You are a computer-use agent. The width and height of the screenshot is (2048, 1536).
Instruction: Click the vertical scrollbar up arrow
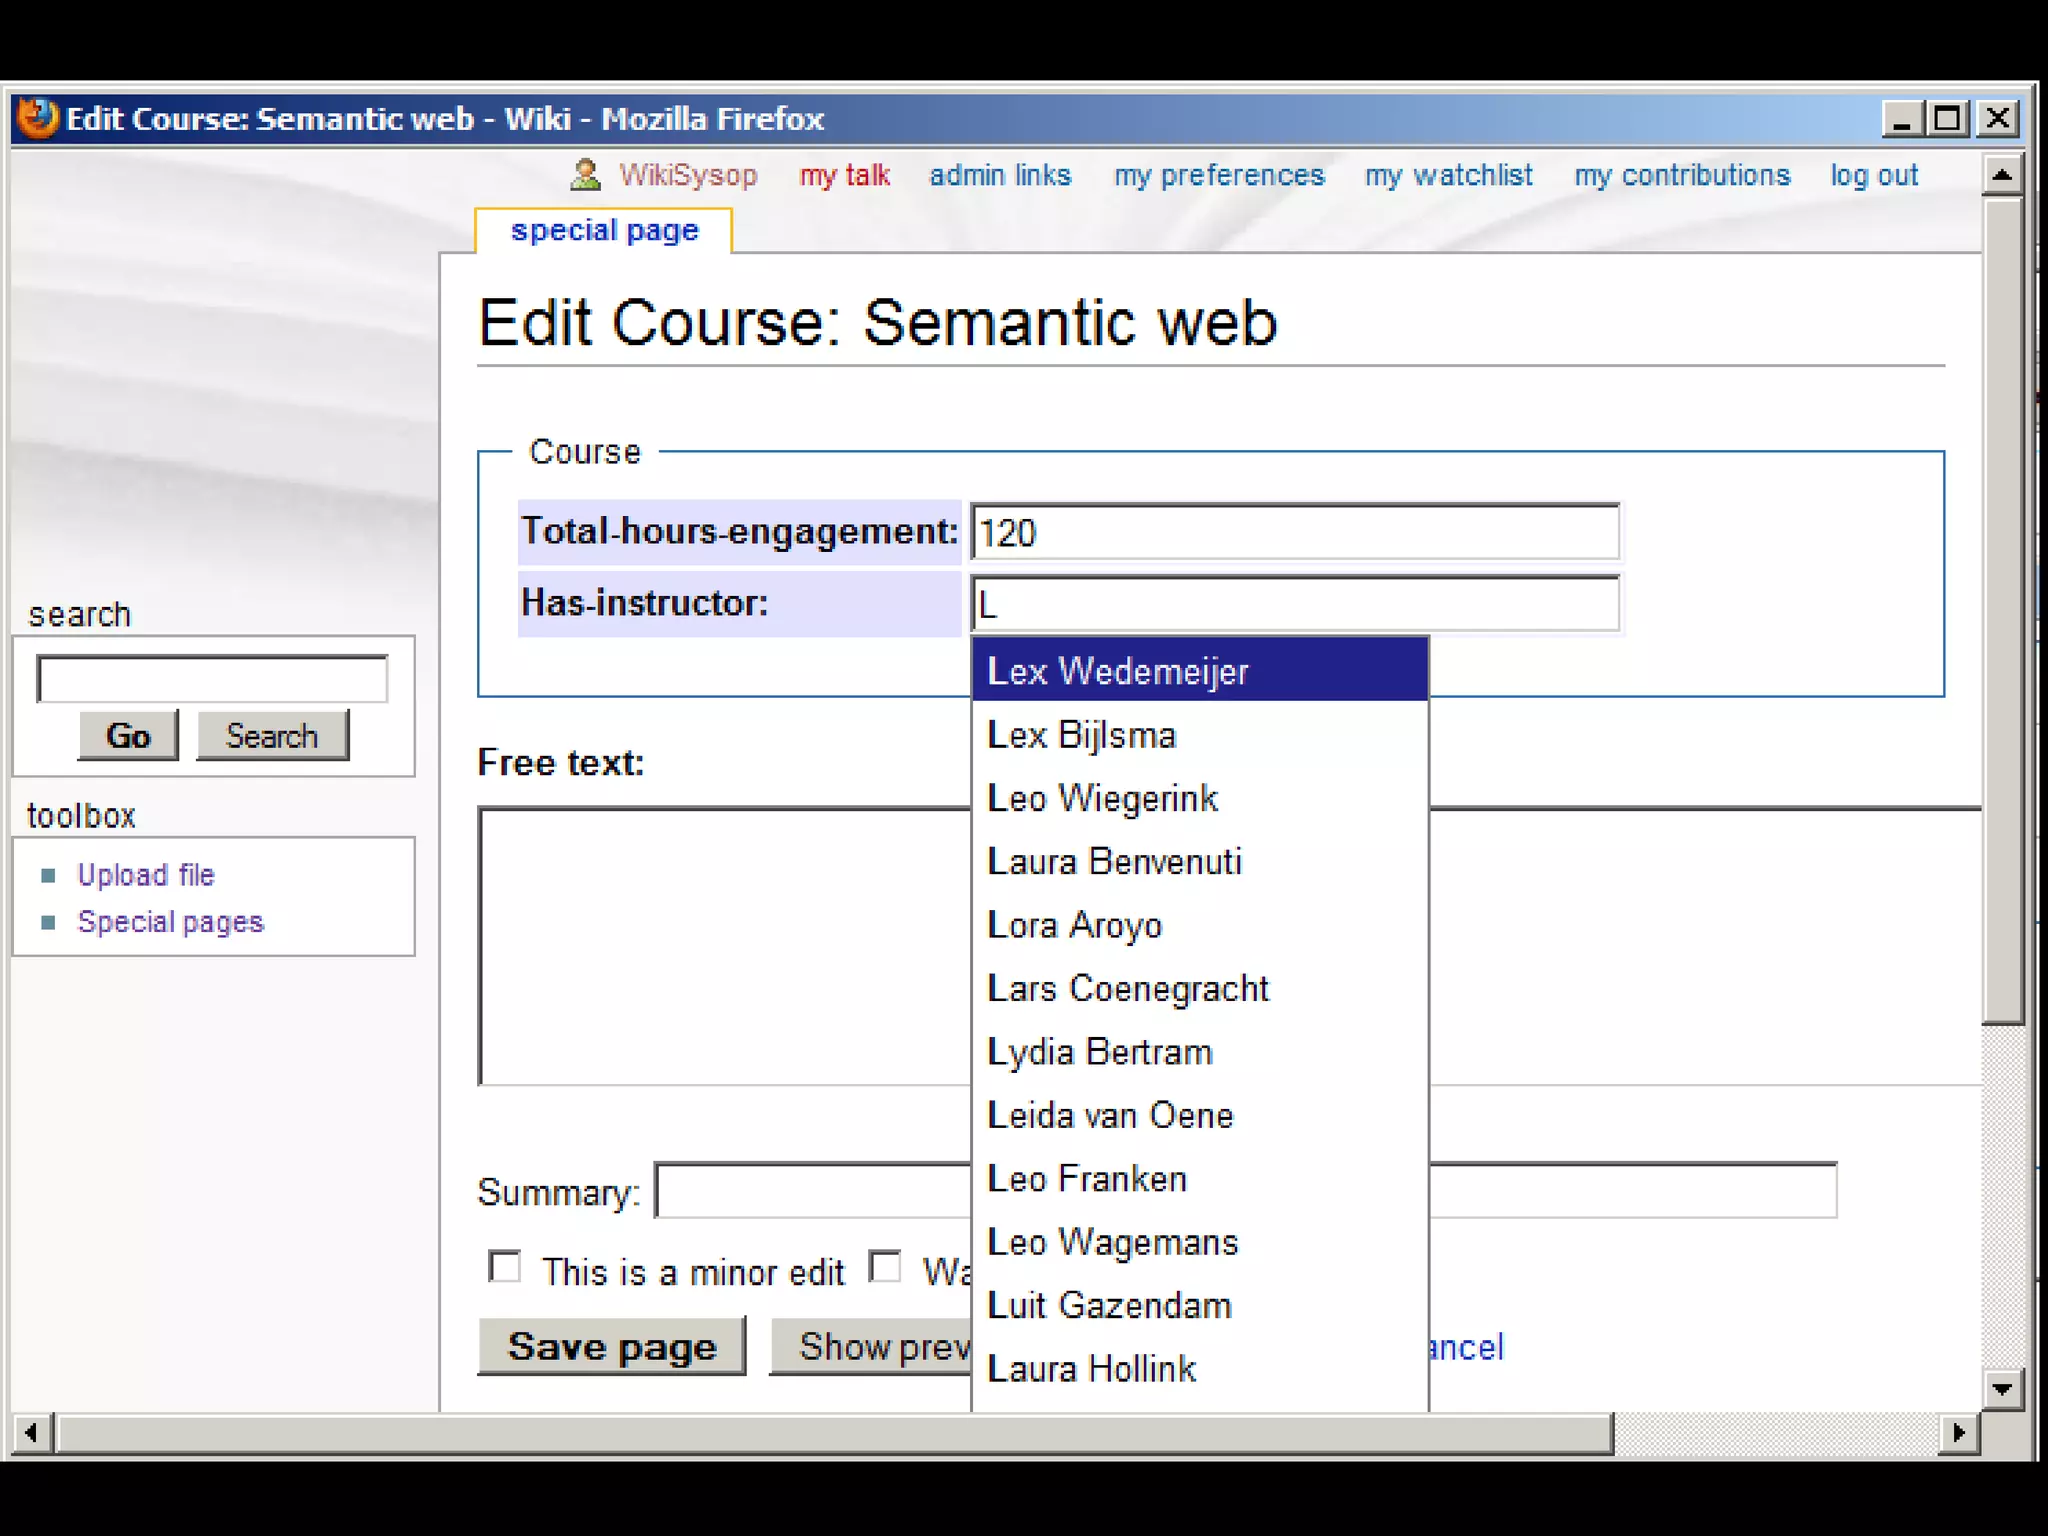coord(2002,175)
